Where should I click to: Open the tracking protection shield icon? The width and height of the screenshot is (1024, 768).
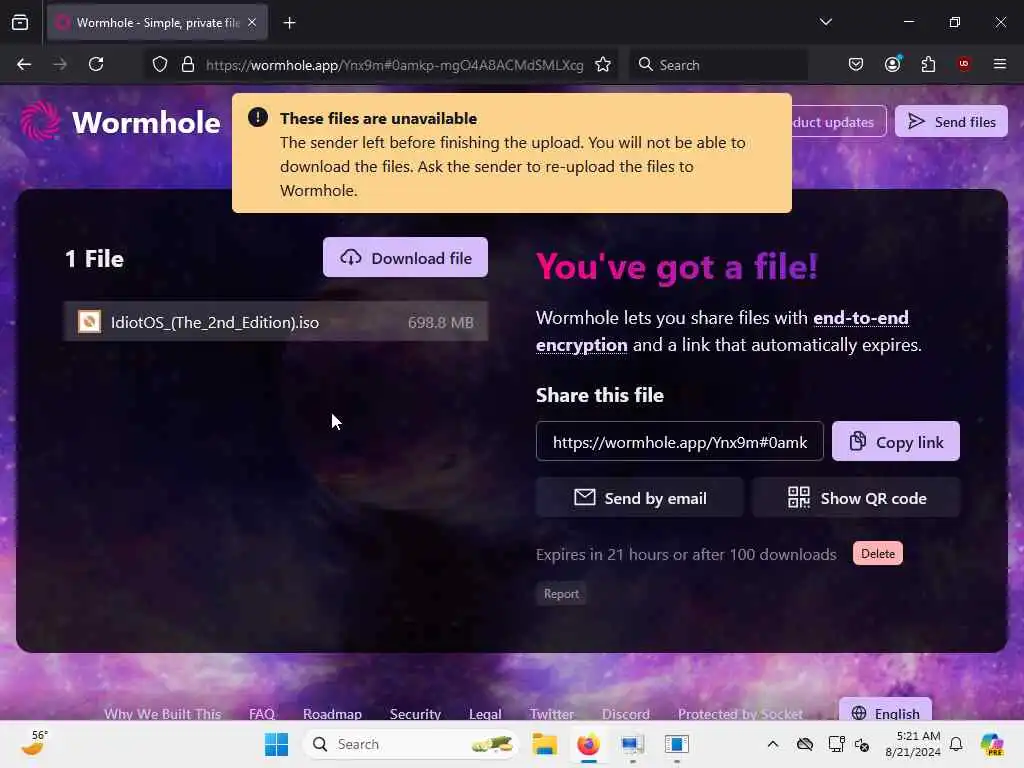coord(160,65)
